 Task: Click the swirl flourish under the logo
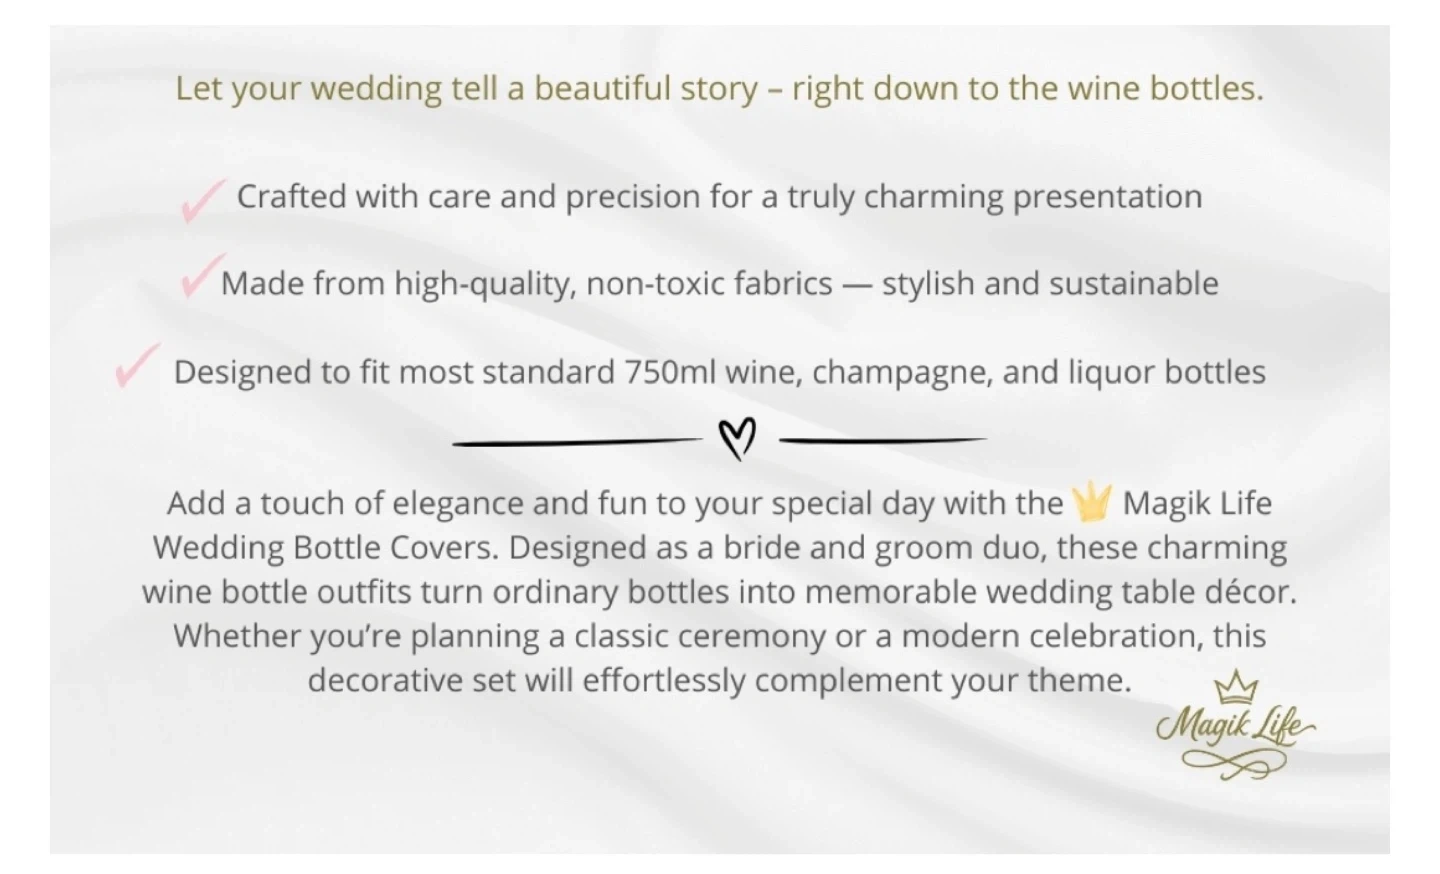(x=1233, y=764)
